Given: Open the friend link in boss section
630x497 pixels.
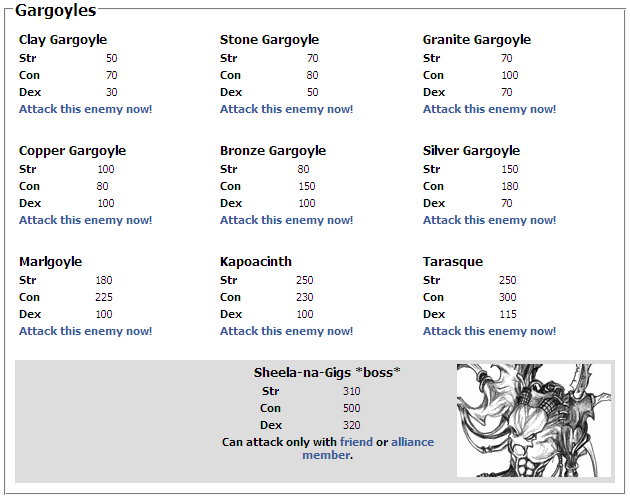Looking at the screenshot, I should coord(356,442).
